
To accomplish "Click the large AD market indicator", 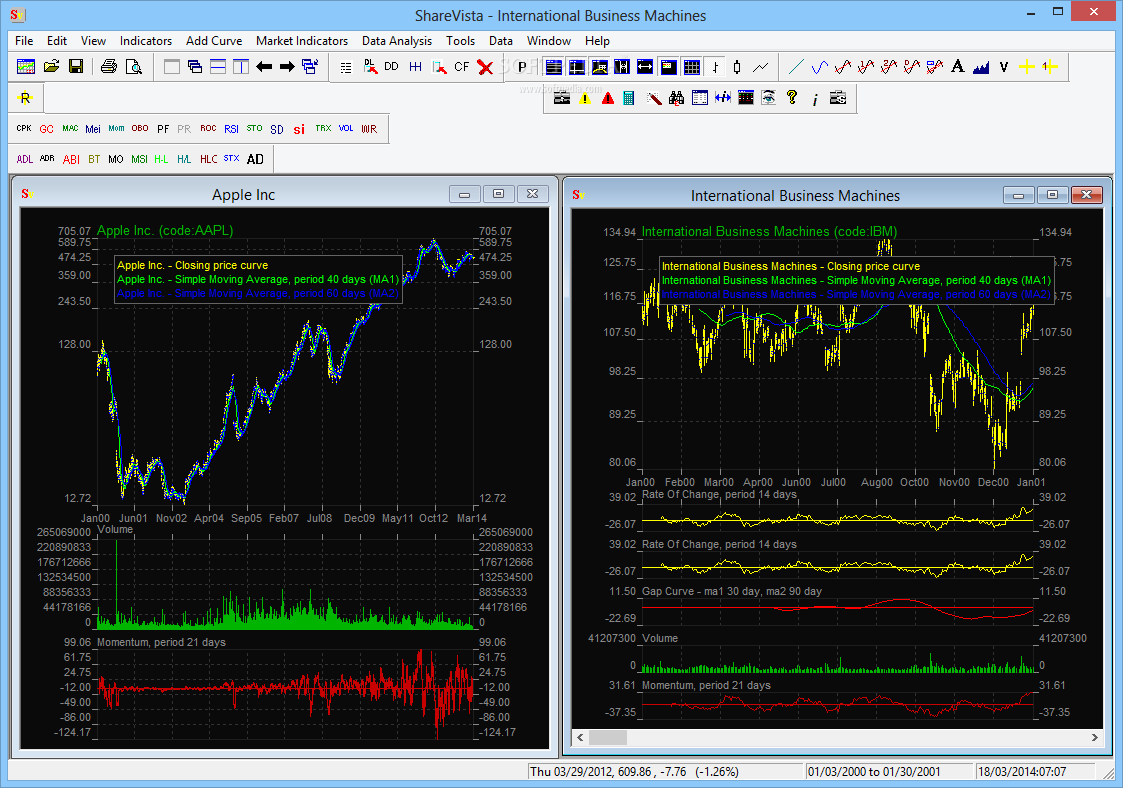I will point(255,159).
